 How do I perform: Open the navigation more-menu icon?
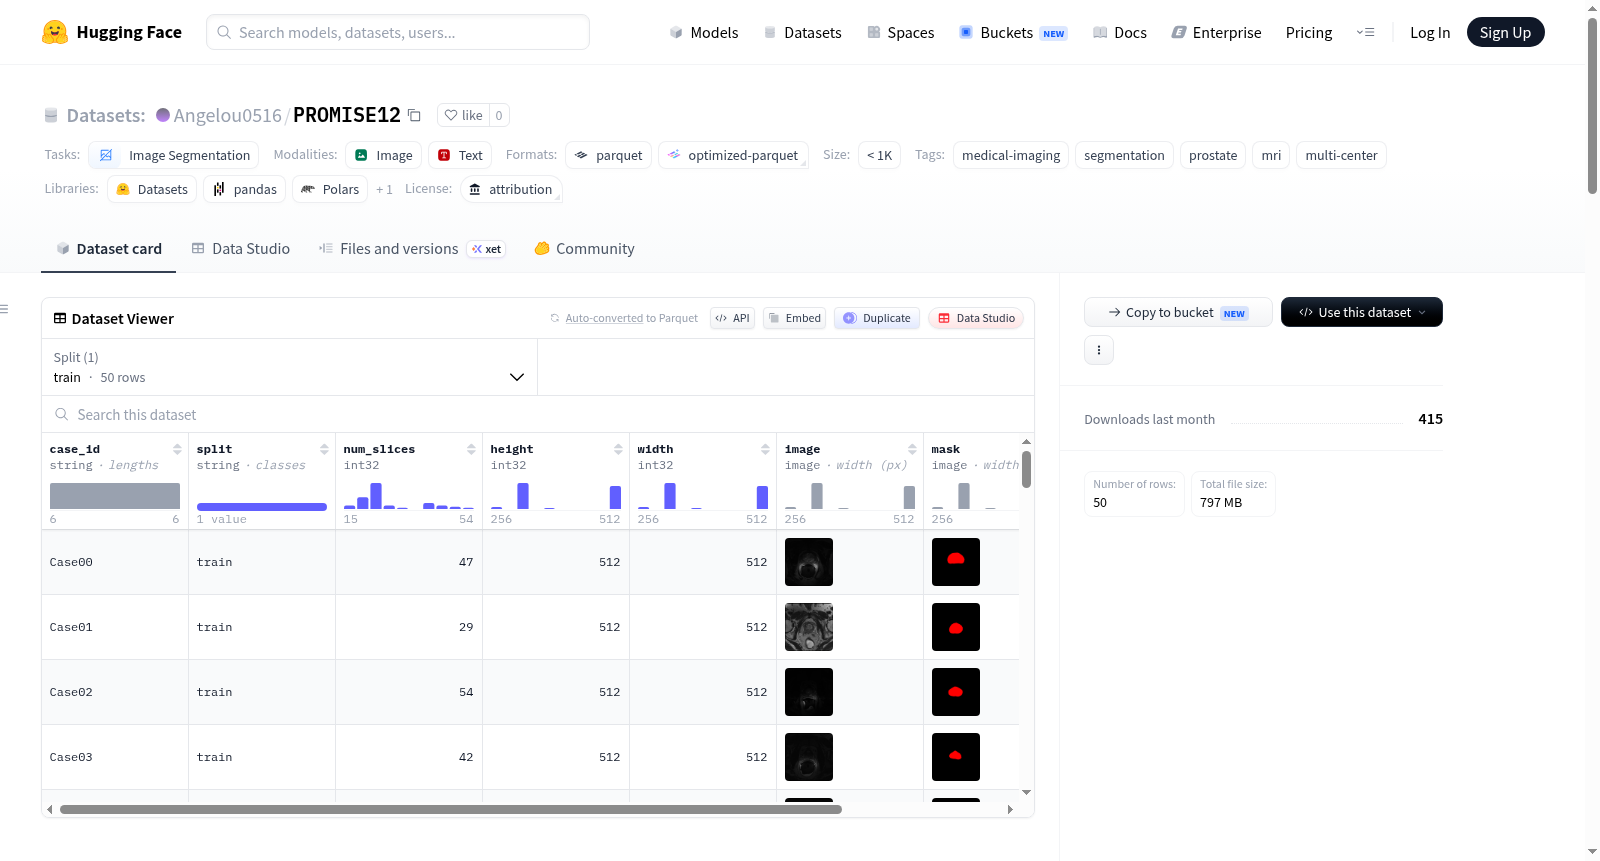click(x=1365, y=32)
